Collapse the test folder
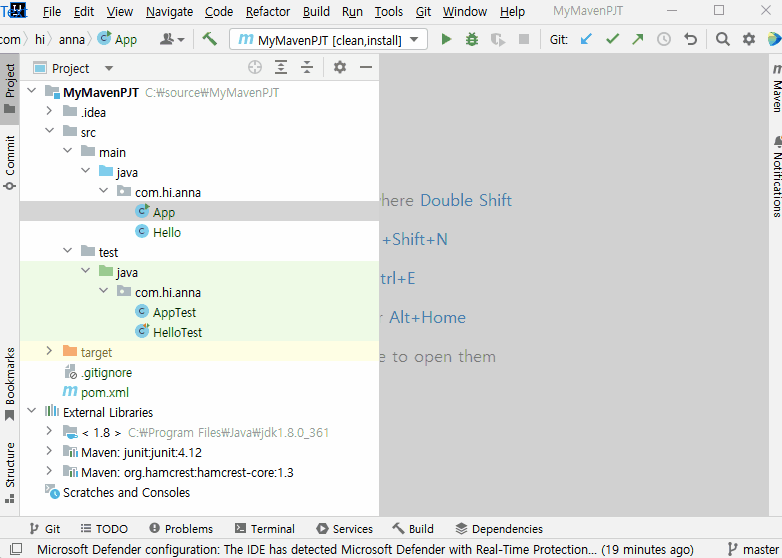 coord(67,250)
